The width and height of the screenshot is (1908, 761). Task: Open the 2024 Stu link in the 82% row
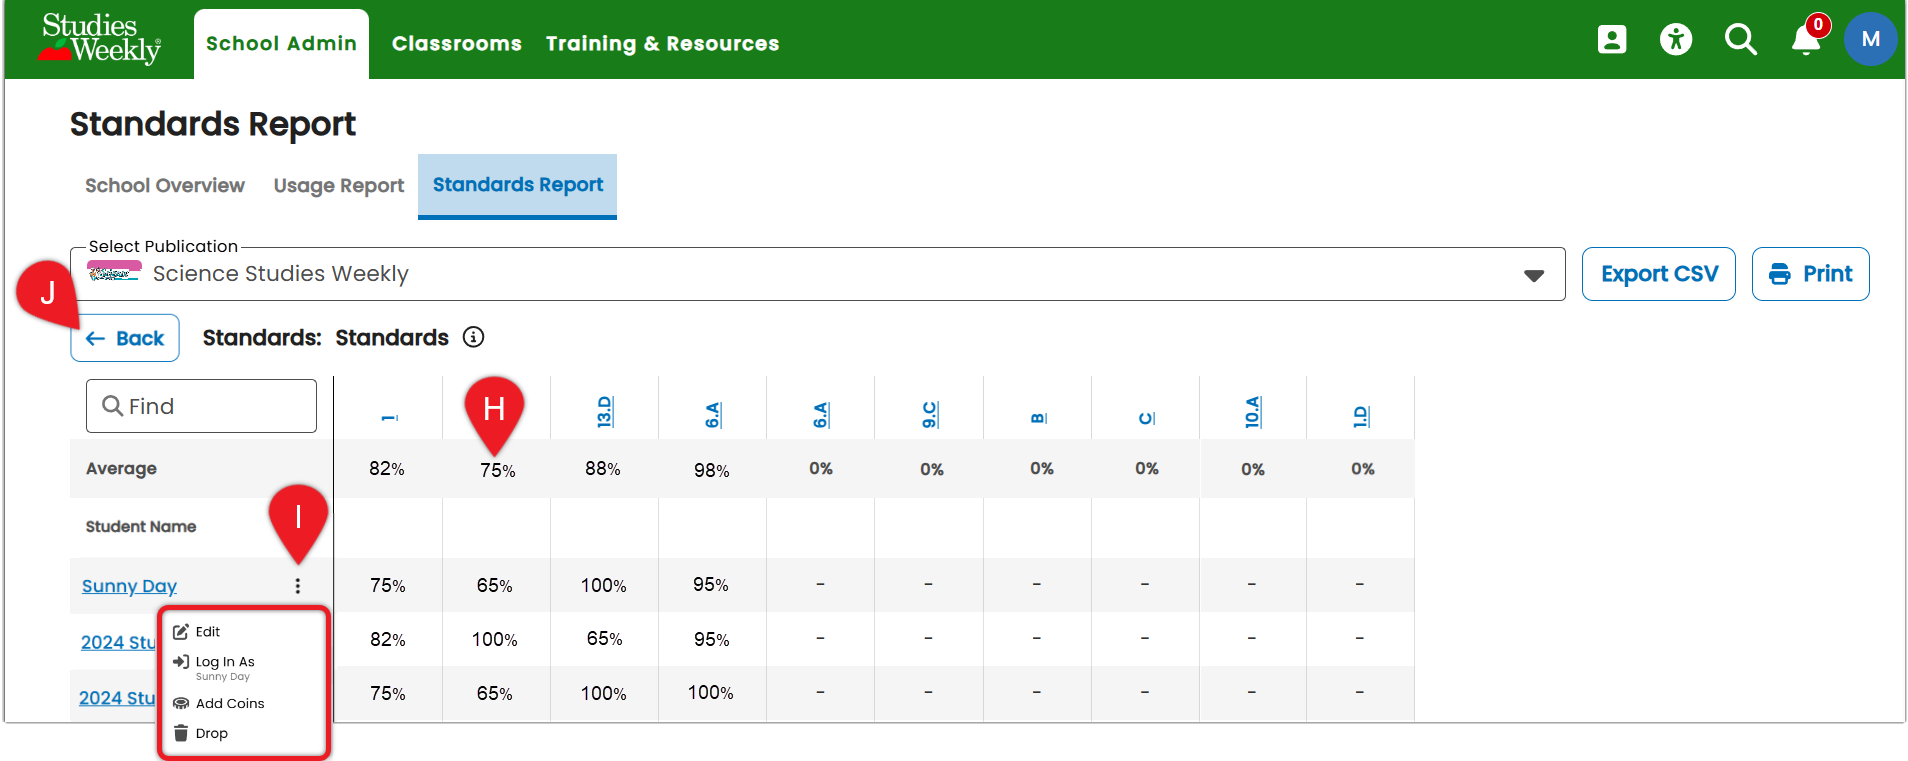click(118, 642)
